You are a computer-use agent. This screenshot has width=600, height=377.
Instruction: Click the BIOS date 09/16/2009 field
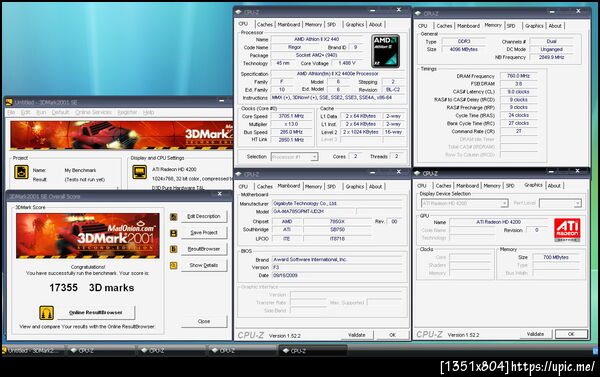[x=337, y=276]
